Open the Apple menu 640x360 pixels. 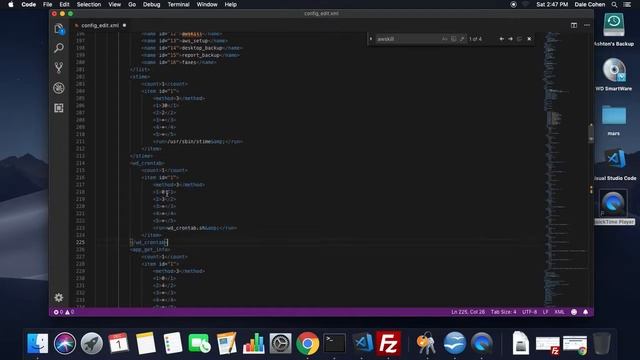(x=11, y=4)
